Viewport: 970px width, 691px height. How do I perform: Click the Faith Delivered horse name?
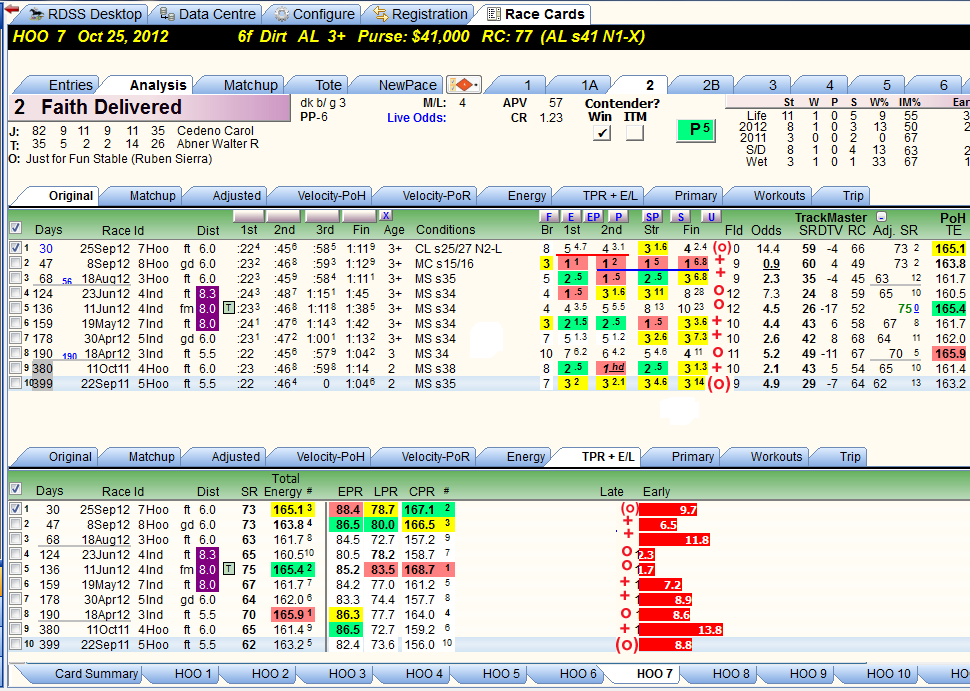[x=111, y=107]
